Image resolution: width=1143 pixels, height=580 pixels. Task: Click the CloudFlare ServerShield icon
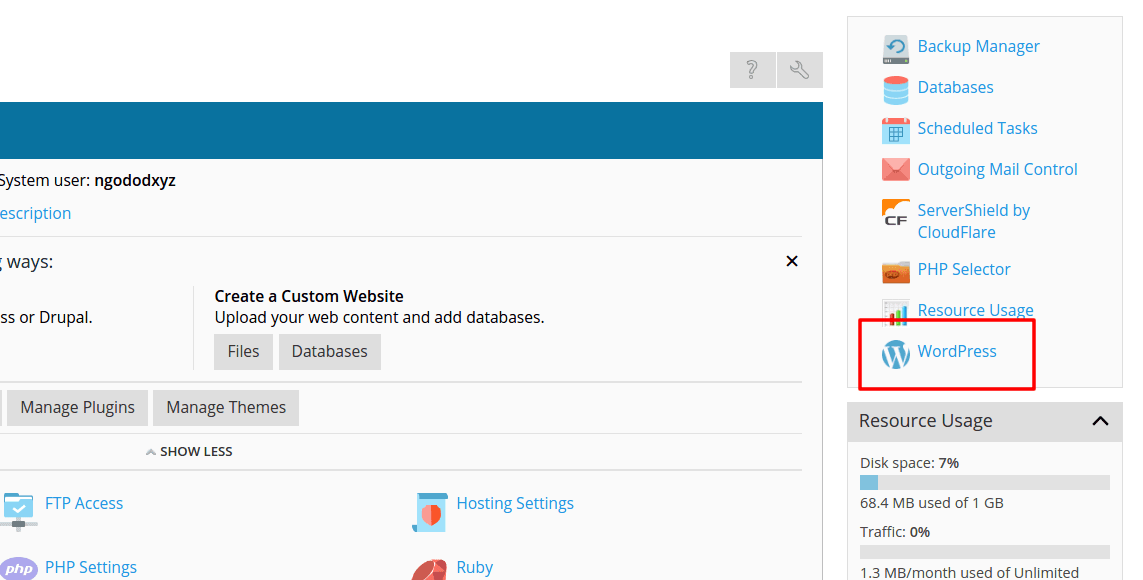(x=895, y=213)
